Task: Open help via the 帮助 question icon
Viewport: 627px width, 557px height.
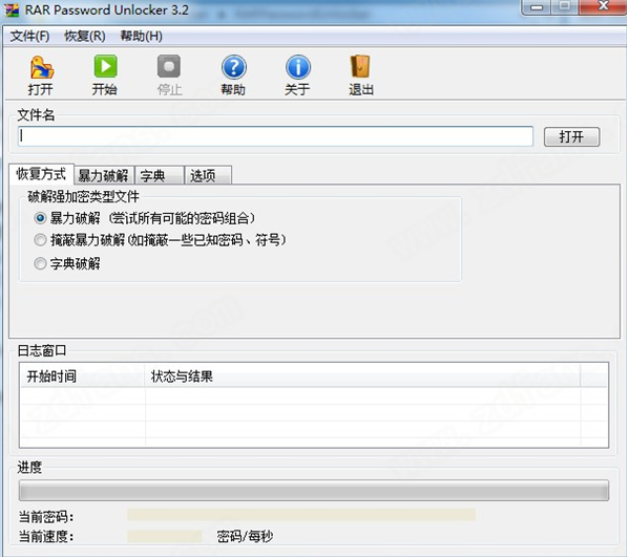Action: coord(234,67)
